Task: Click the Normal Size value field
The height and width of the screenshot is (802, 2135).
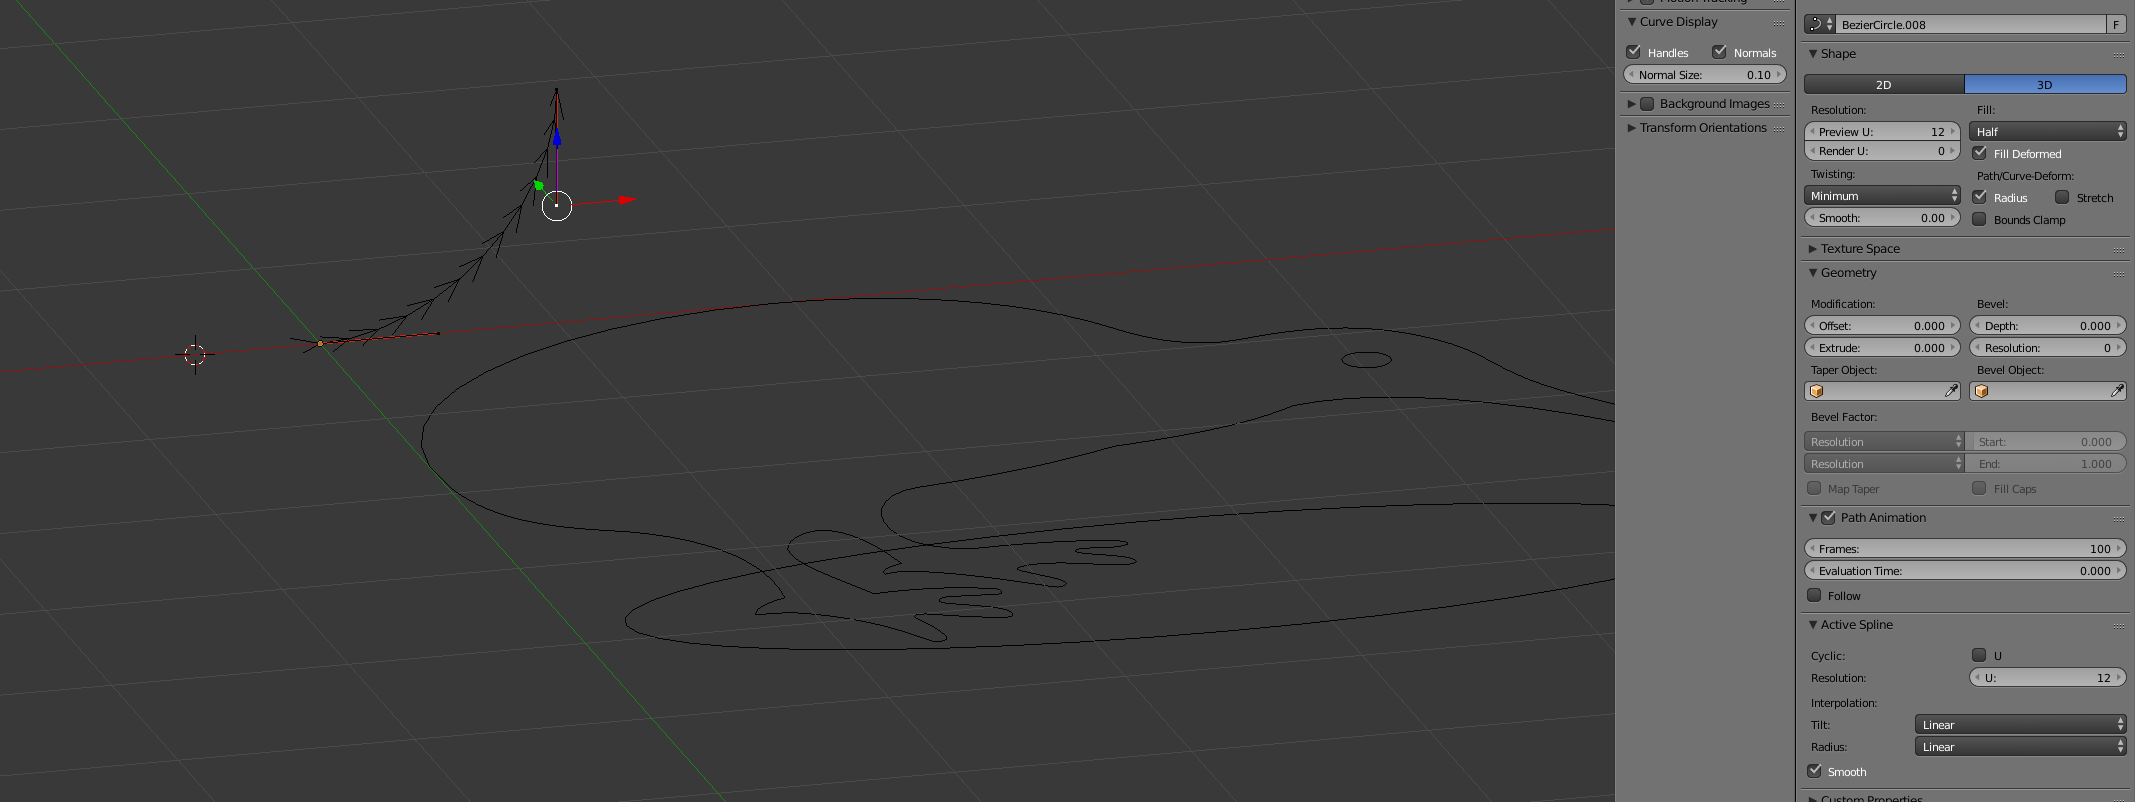Action: coord(1704,75)
